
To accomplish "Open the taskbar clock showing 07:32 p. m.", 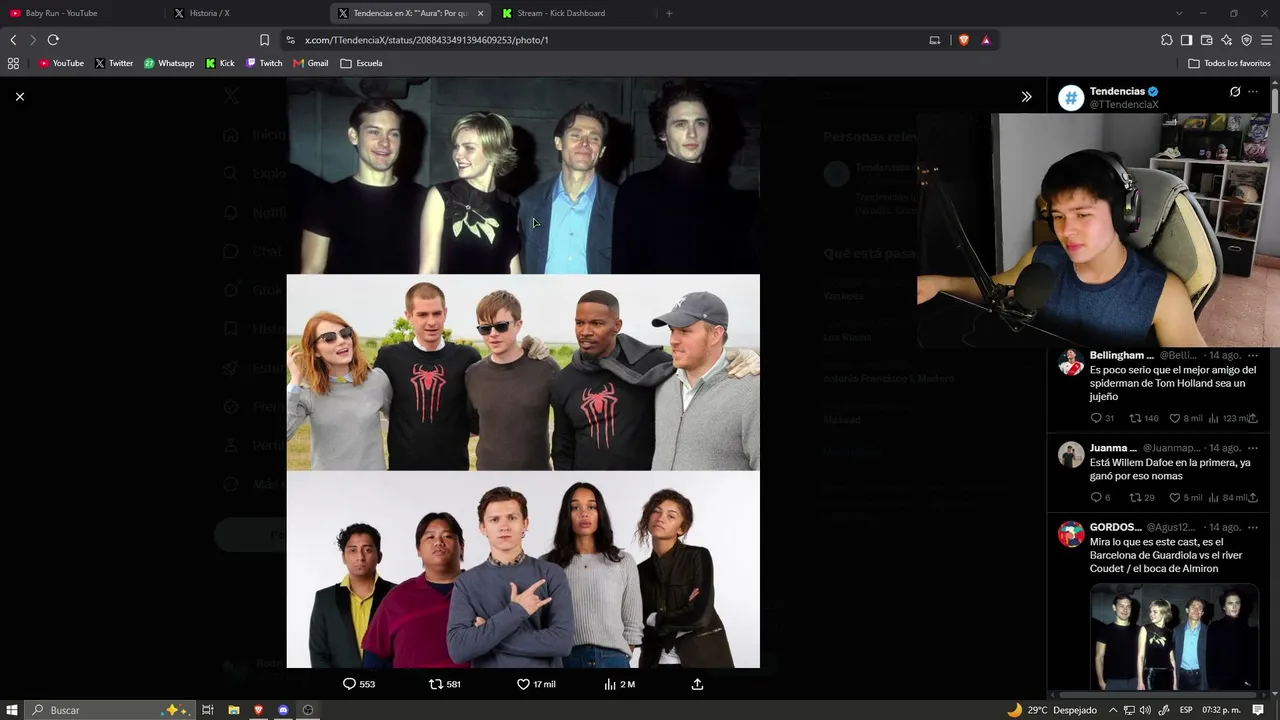I will pos(1223,710).
